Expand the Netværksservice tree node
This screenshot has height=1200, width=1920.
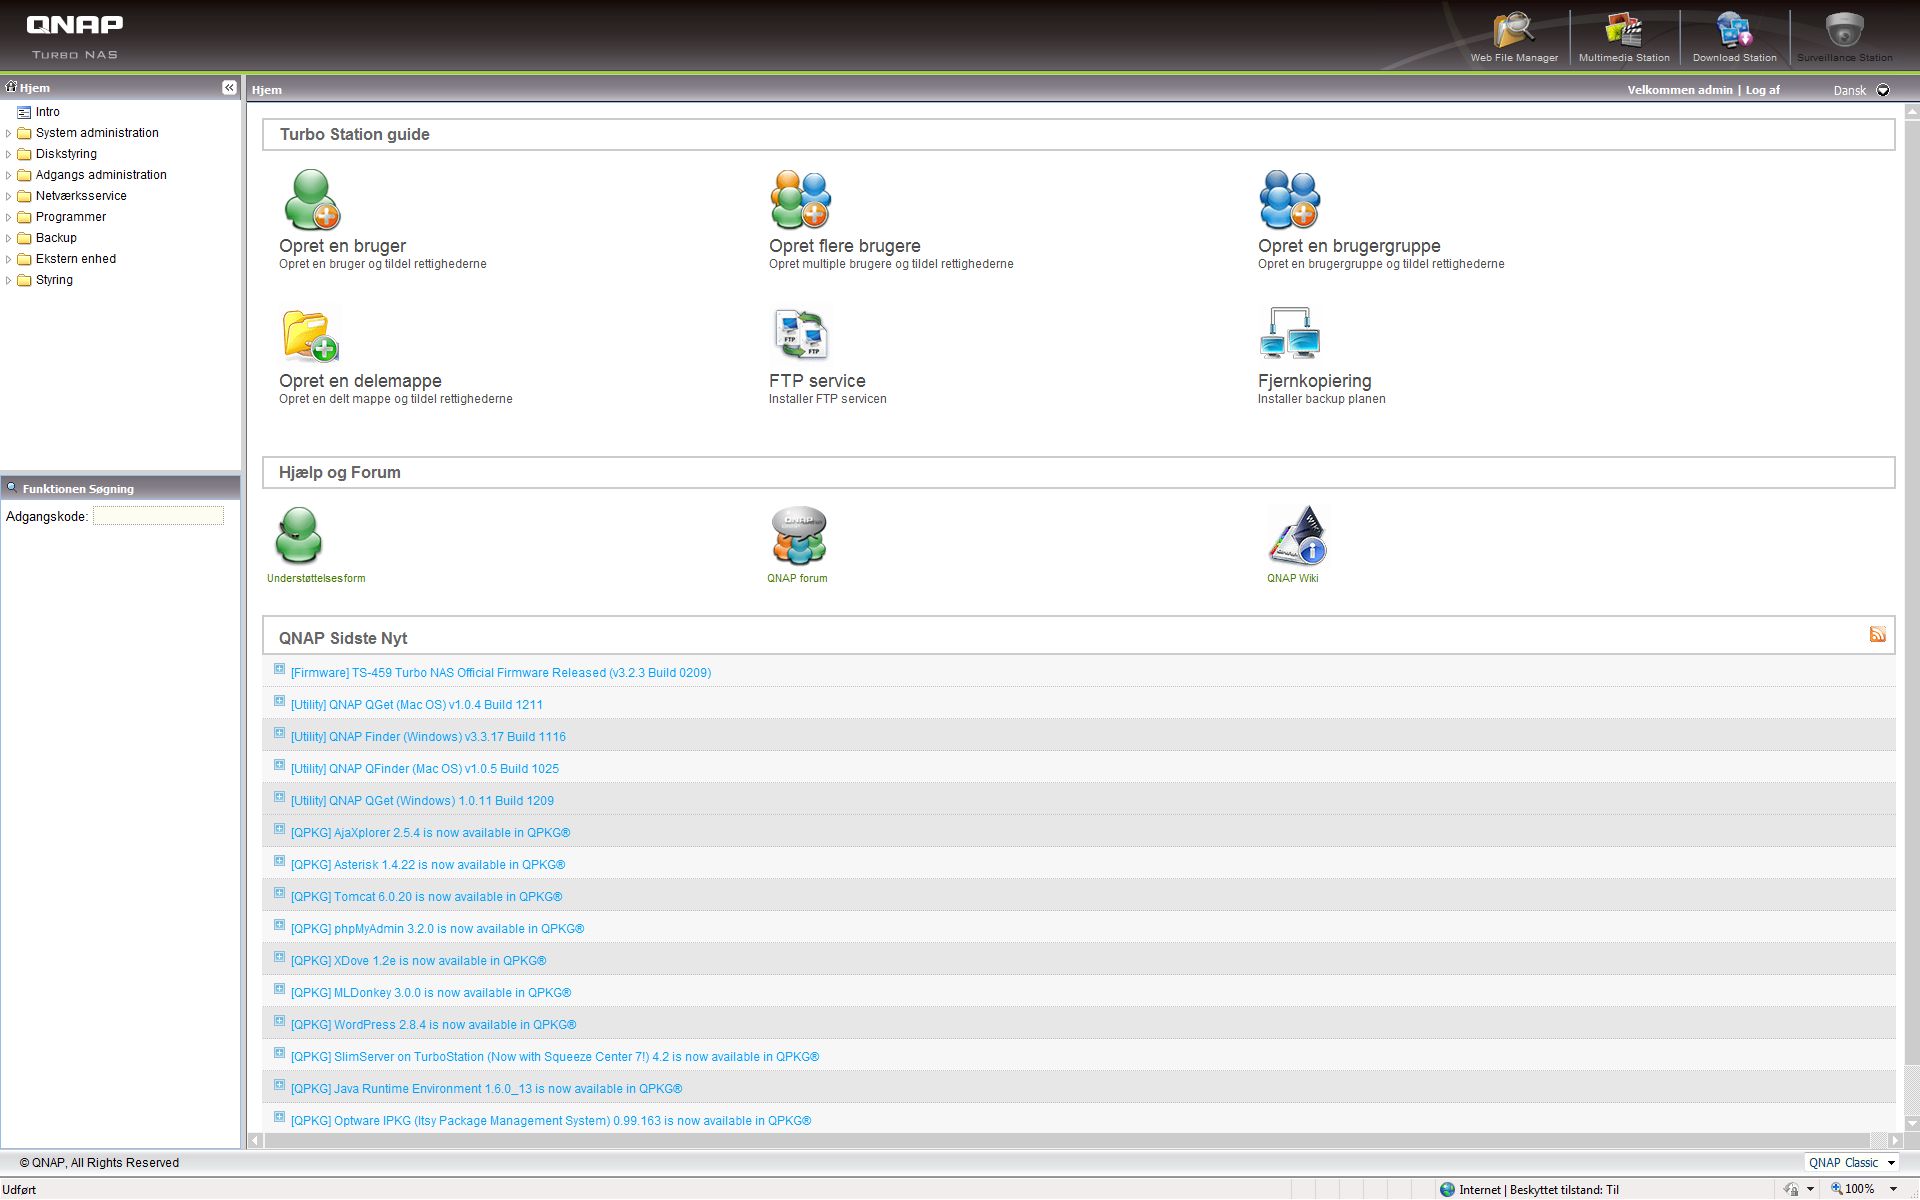[x=9, y=196]
